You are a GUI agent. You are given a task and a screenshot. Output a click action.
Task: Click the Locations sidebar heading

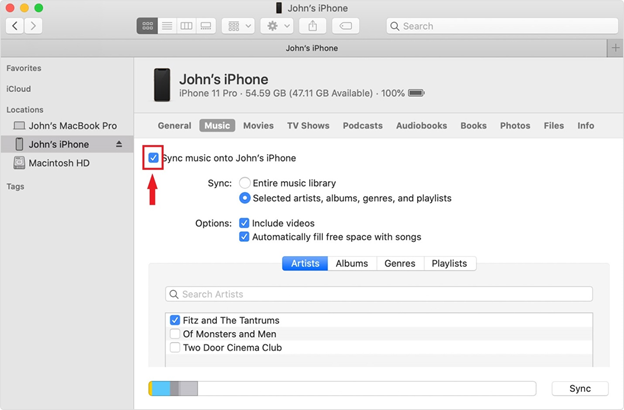click(x=25, y=109)
